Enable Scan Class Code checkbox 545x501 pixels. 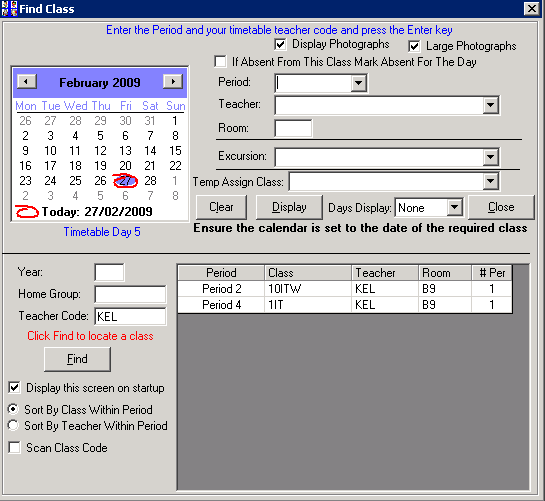[x=14, y=448]
